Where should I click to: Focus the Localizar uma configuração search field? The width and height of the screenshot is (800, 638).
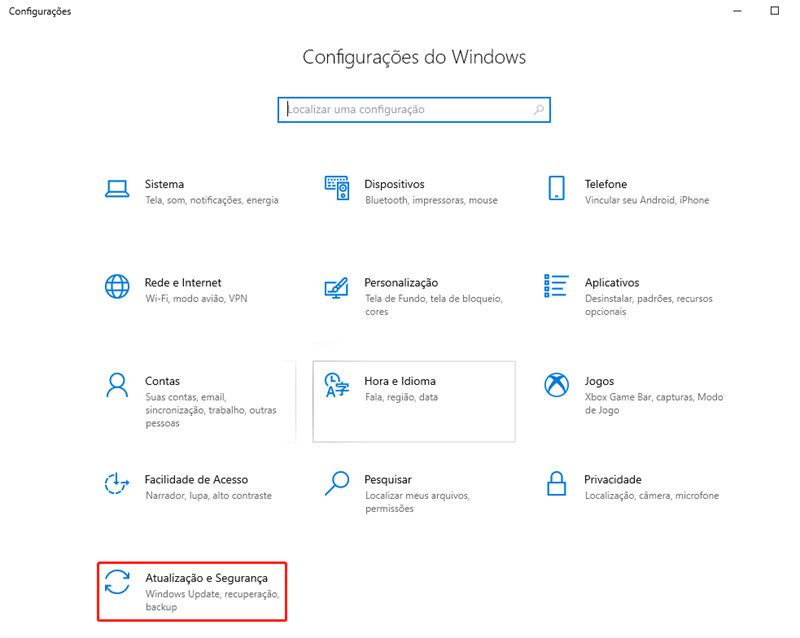coord(414,110)
